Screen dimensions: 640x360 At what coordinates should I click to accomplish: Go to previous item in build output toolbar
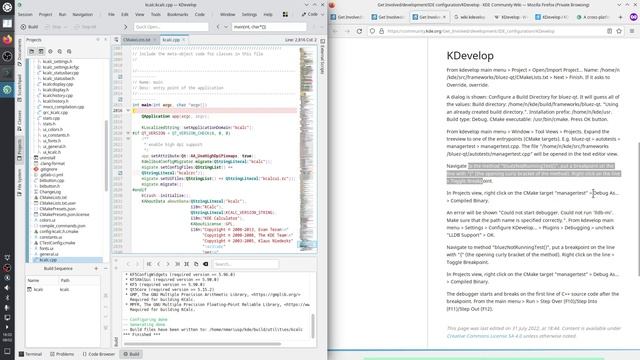pyautogui.click(x=159, y=264)
